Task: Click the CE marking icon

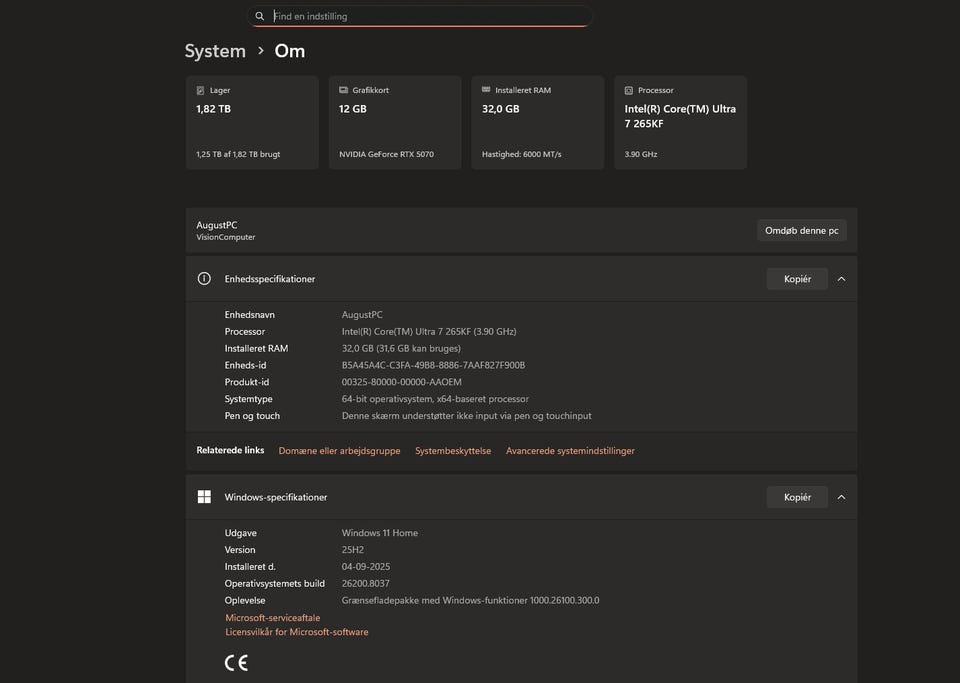Action: click(236, 662)
